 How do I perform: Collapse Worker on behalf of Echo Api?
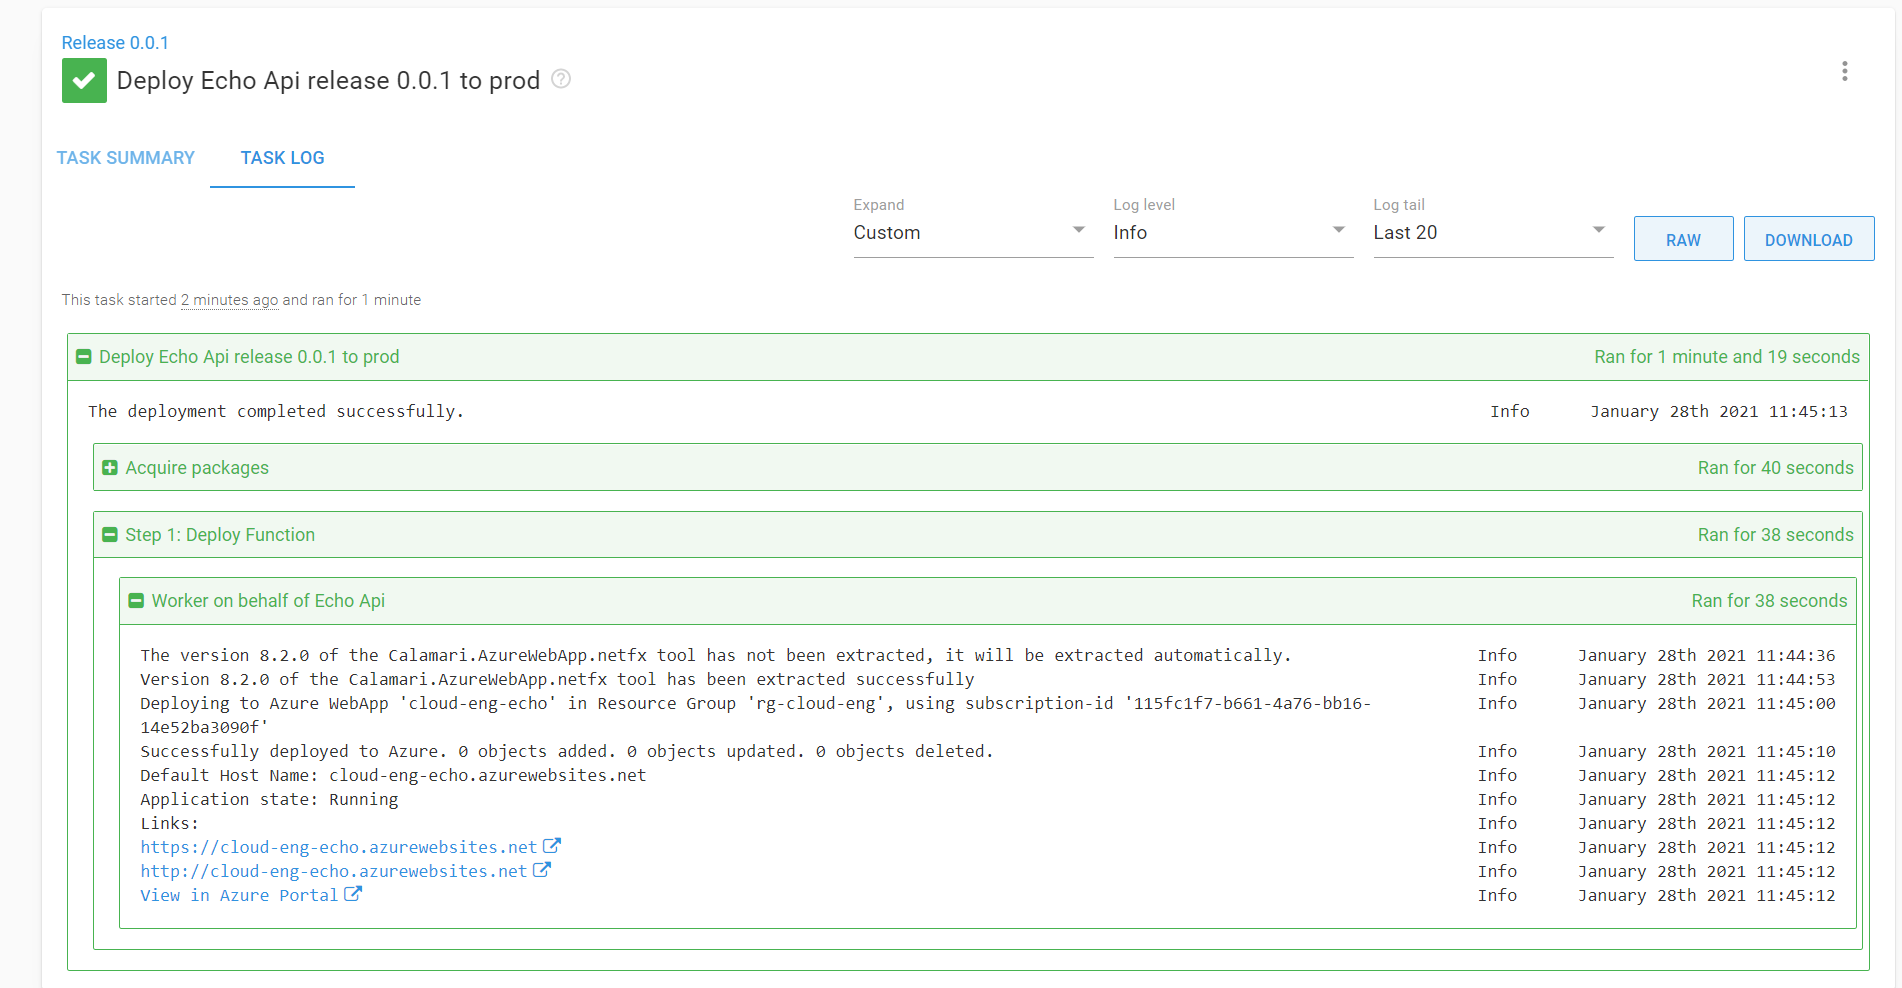[x=136, y=601]
